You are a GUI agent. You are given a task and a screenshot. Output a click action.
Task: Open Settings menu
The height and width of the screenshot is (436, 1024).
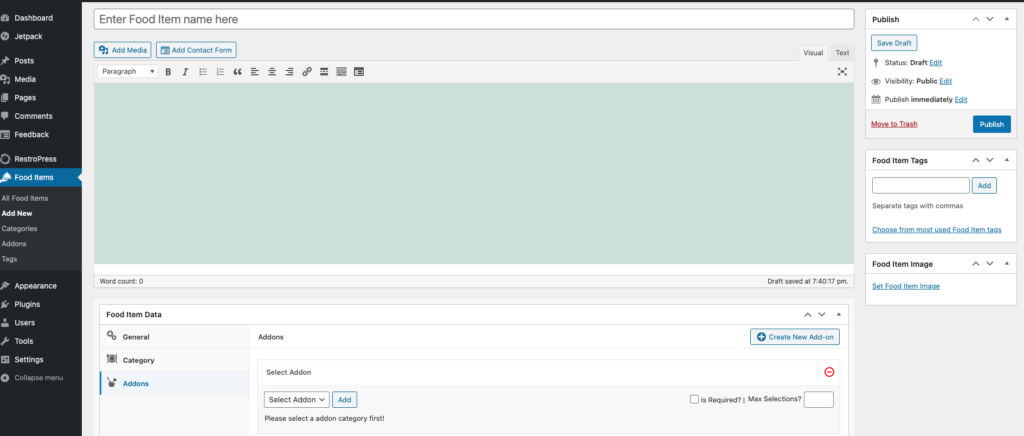click(27, 360)
